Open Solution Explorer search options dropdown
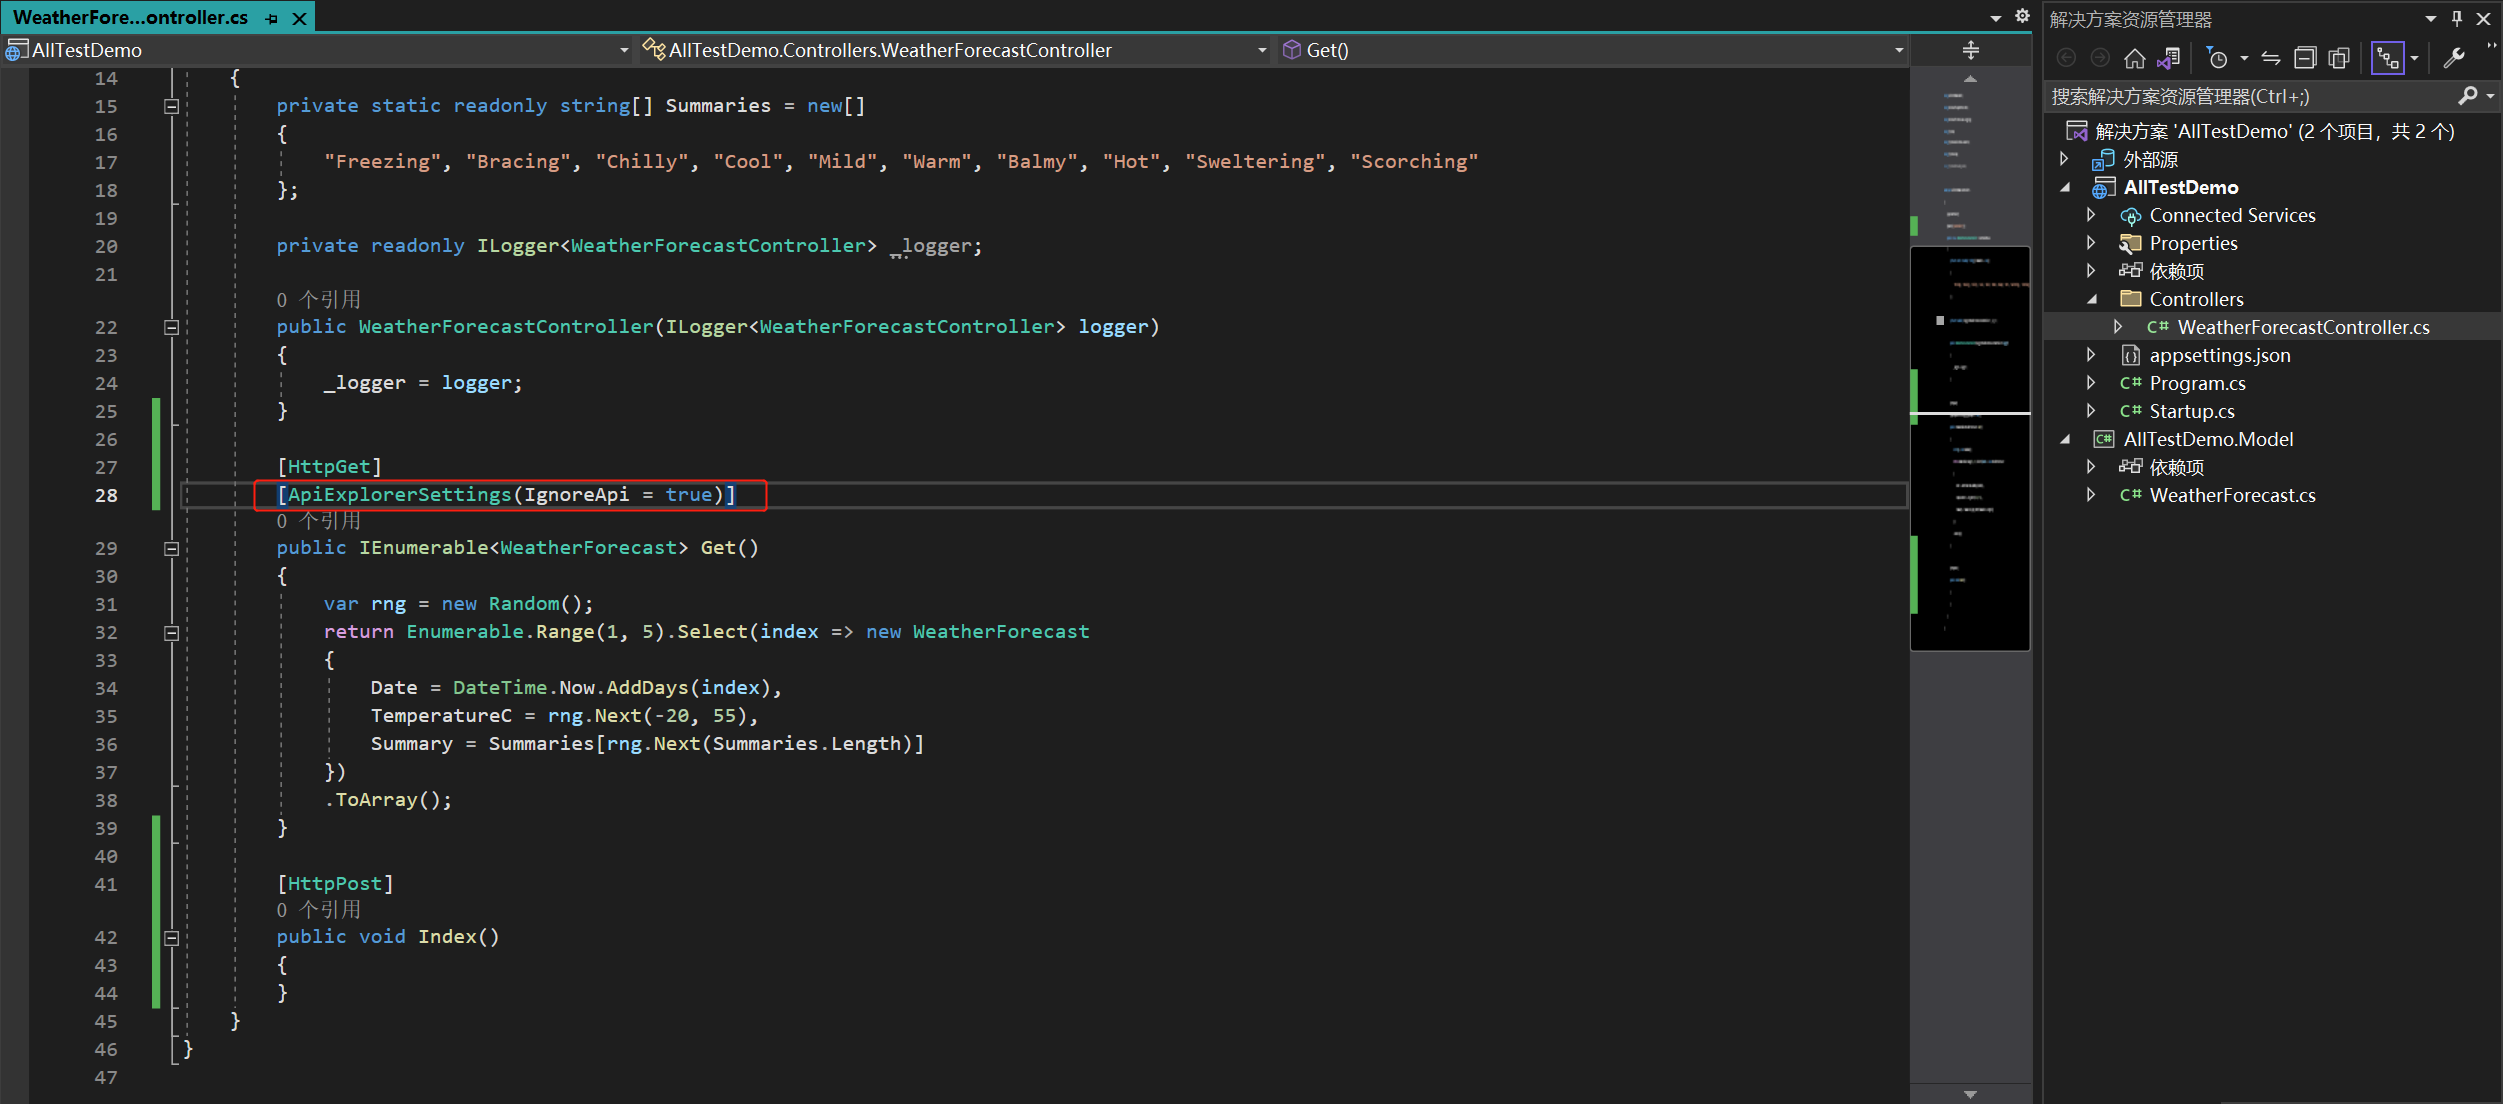The width and height of the screenshot is (2503, 1104). [2490, 96]
